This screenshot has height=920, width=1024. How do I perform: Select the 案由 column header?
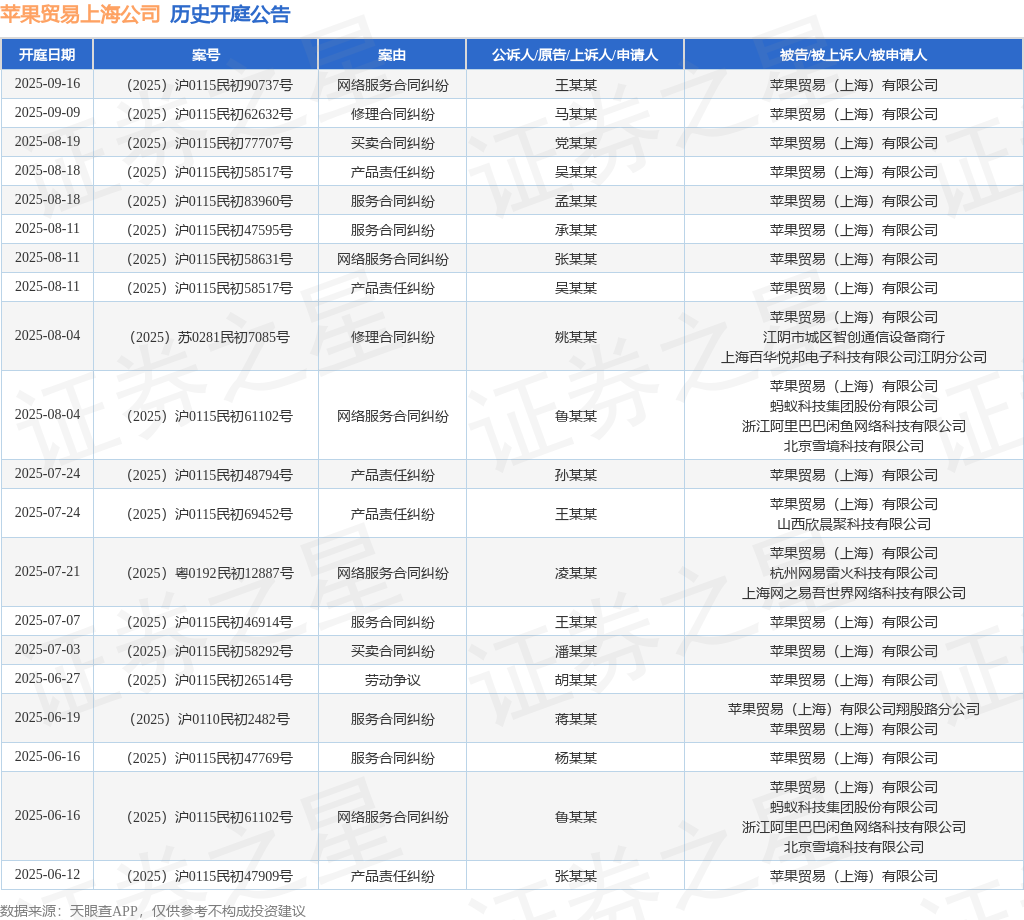click(392, 55)
